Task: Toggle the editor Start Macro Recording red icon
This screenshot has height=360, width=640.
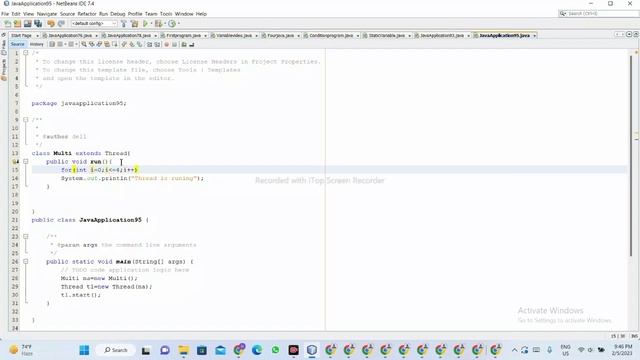Action: click(x=167, y=44)
